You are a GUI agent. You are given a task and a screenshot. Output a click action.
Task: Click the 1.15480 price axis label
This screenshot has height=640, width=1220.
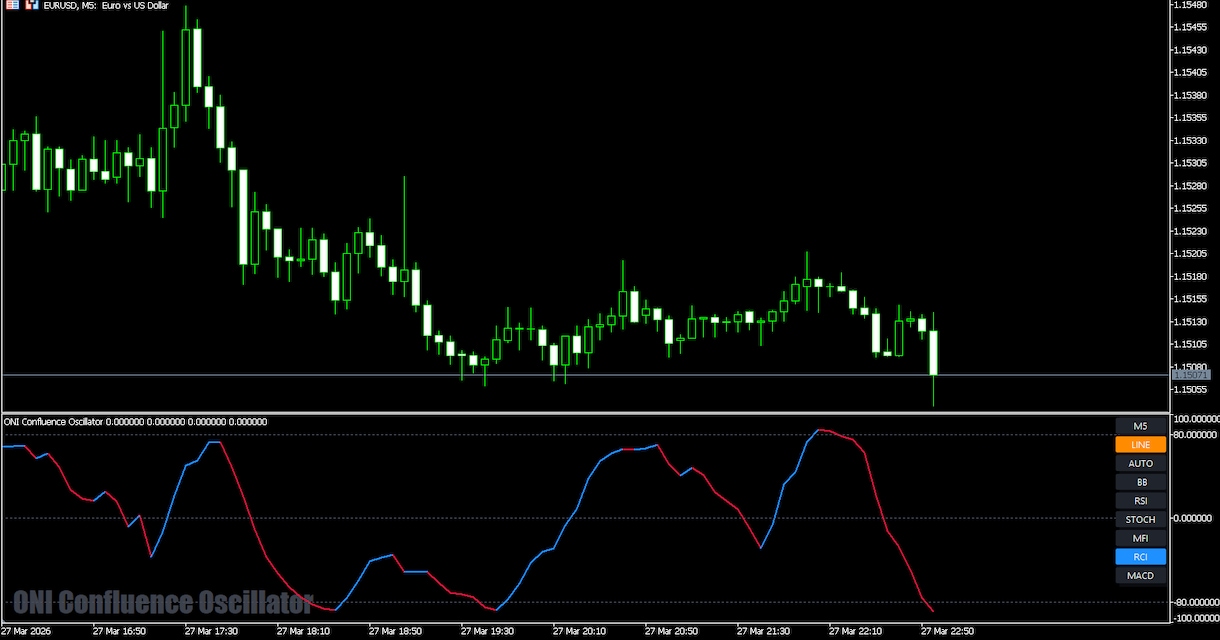click(1190, 5)
